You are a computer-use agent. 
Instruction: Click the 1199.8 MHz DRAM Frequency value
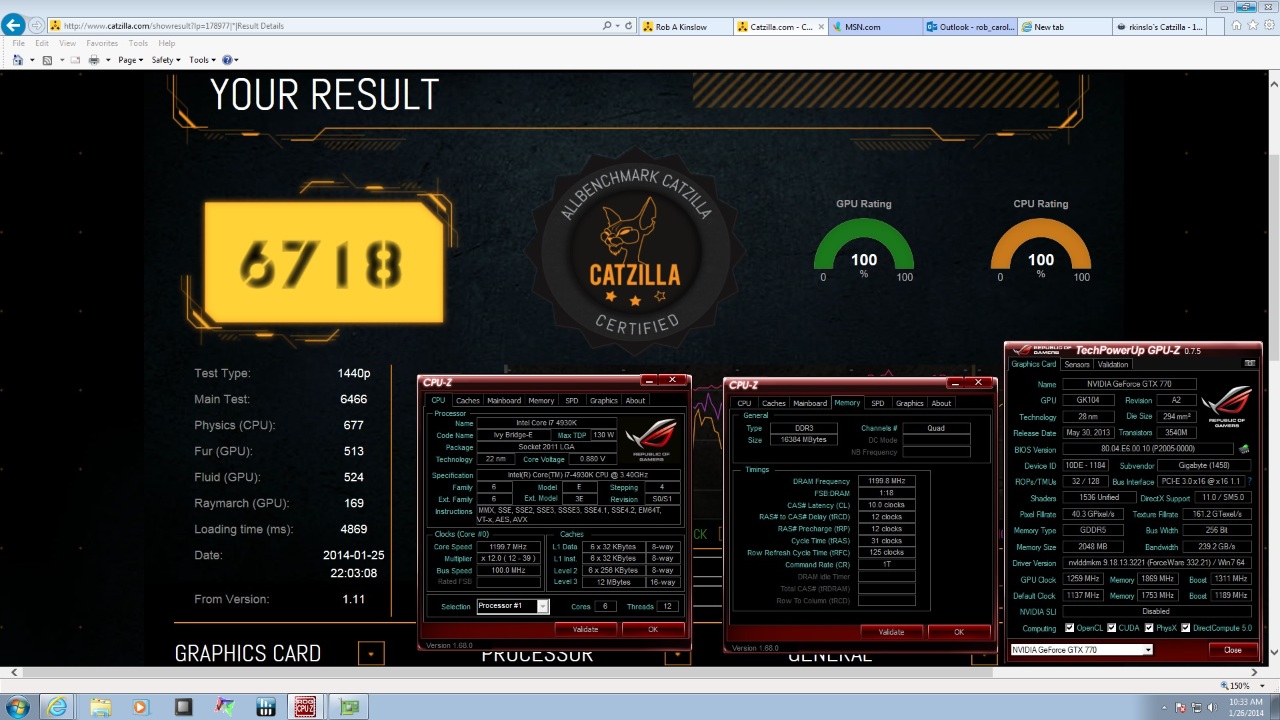(x=885, y=481)
